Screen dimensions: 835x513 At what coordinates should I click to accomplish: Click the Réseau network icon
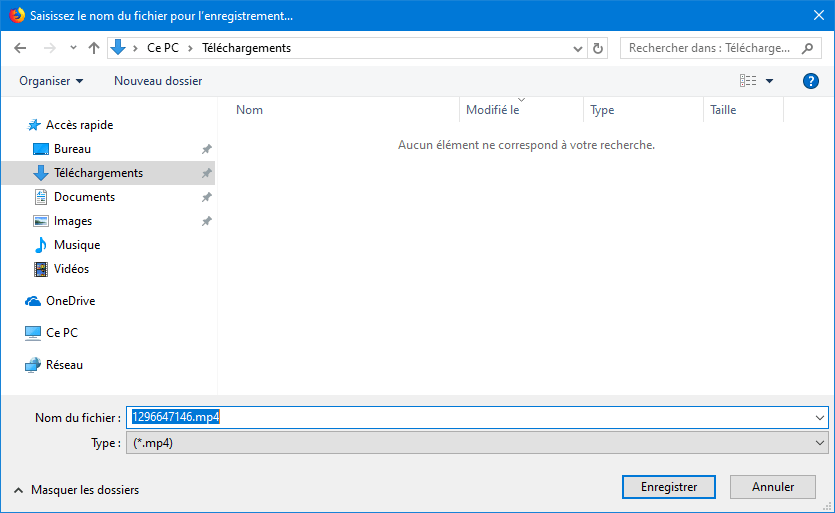click(x=33, y=365)
